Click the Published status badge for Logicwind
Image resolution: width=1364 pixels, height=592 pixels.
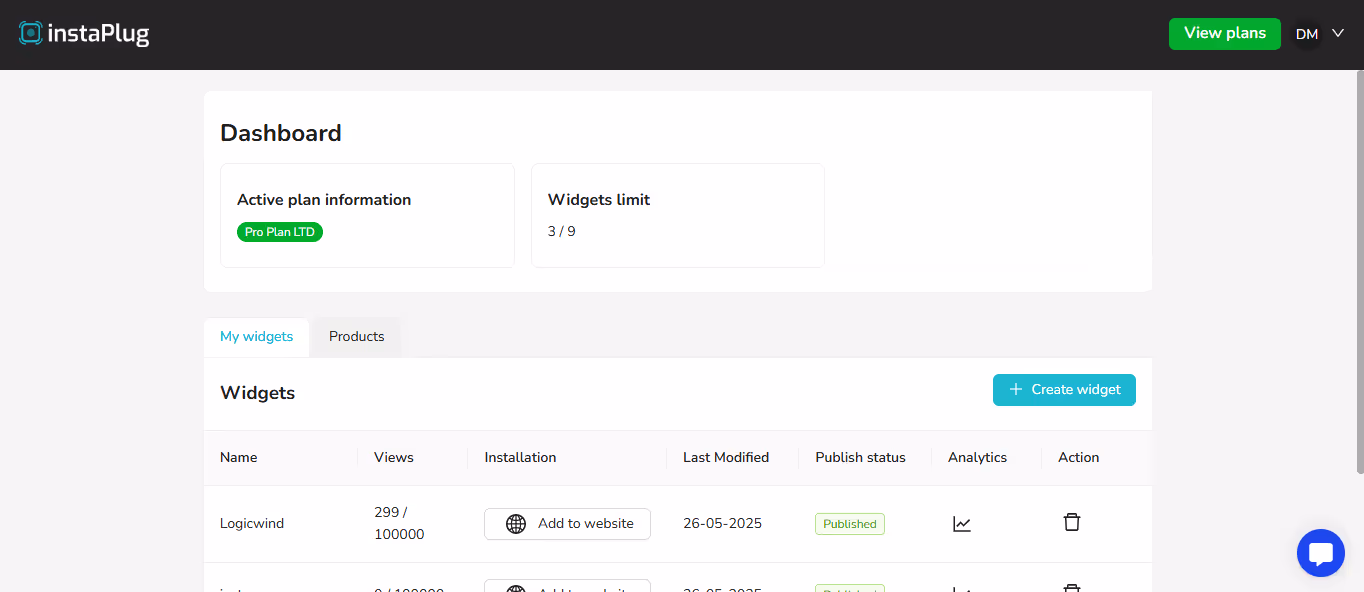[849, 523]
